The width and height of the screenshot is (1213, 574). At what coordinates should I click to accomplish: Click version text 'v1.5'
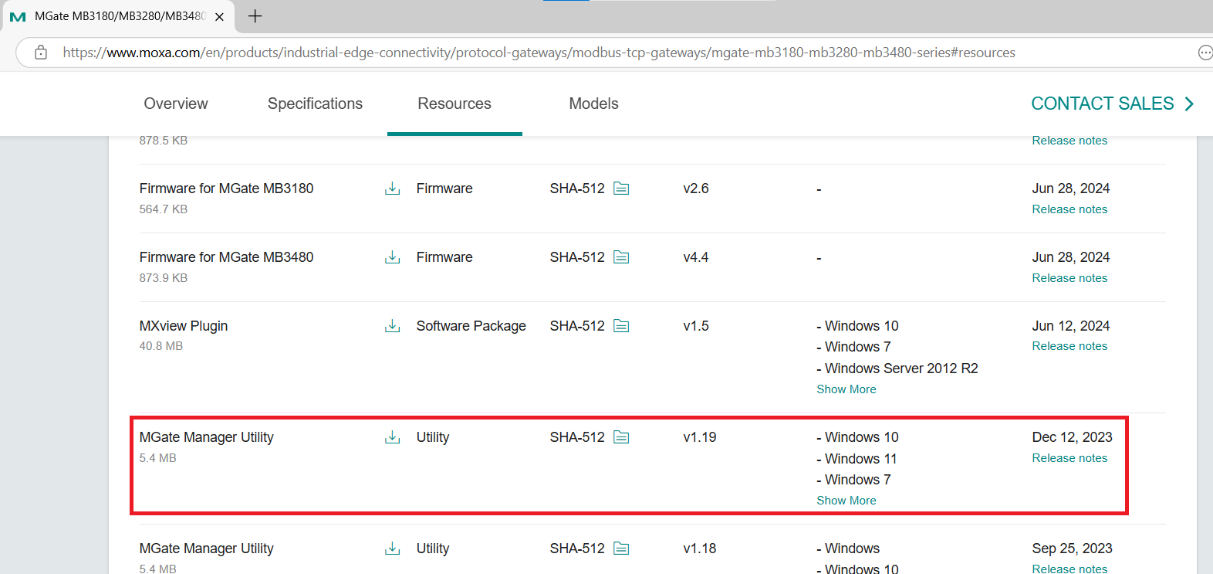696,326
